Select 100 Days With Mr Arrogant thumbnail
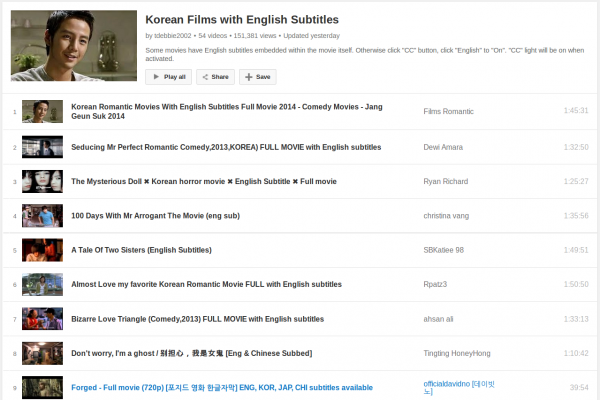This screenshot has height=400, width=600. (x=43, y=216)
